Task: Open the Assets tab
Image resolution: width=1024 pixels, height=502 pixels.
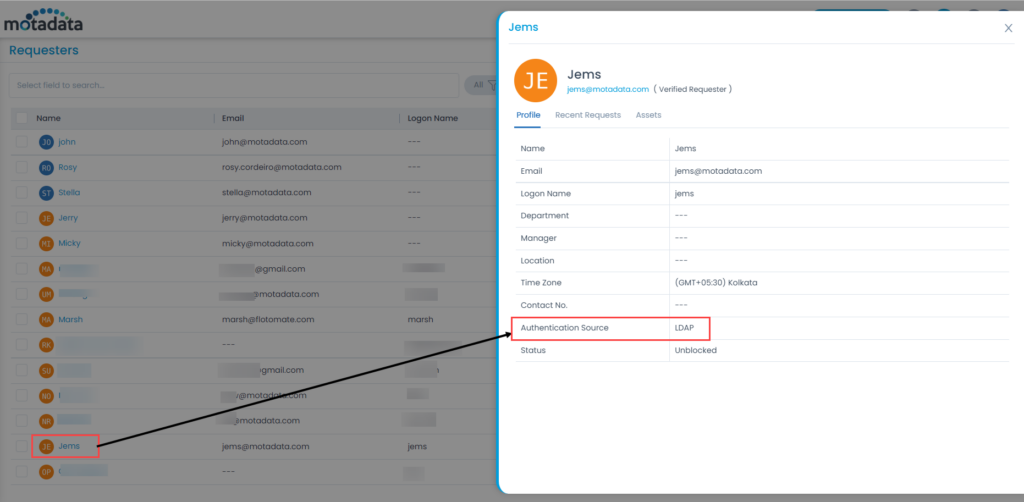Action: tap(648, 115)
